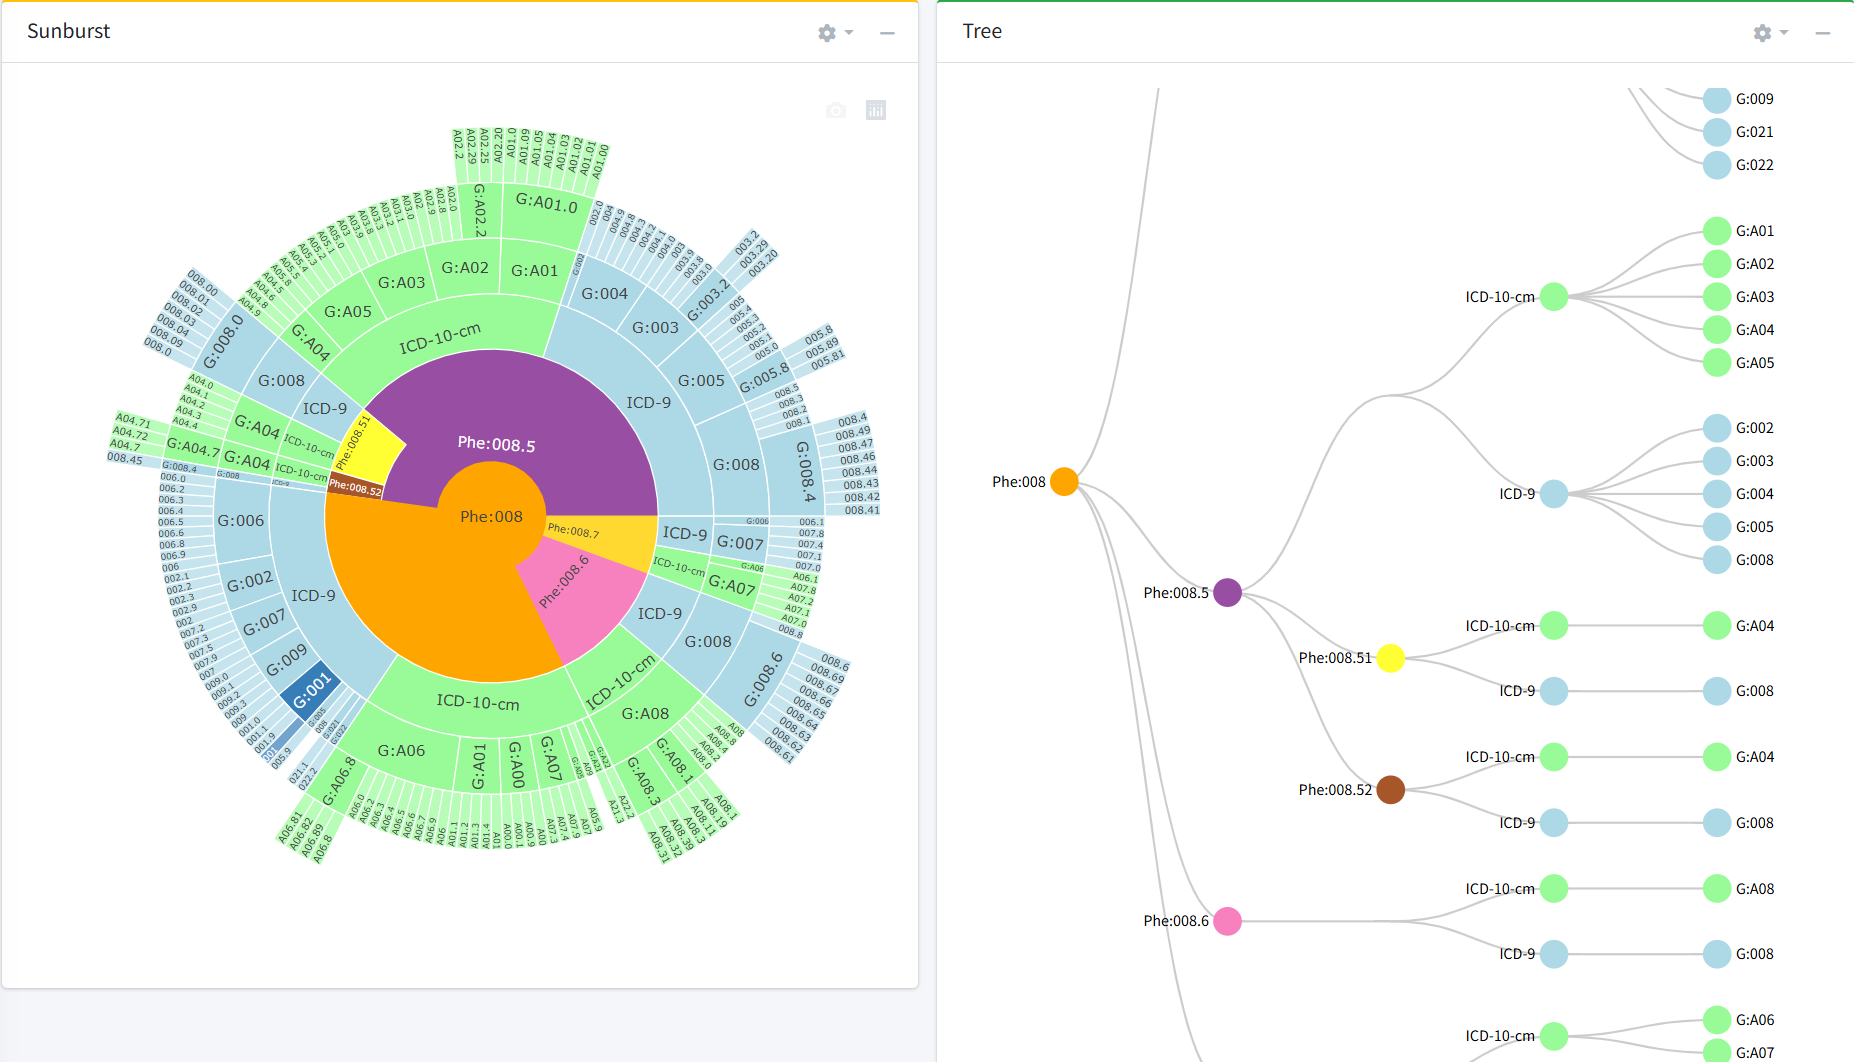
Task: Click the highlighted dark blue G:001 segment
Action: pyautogui.click(x=310, y=689)
